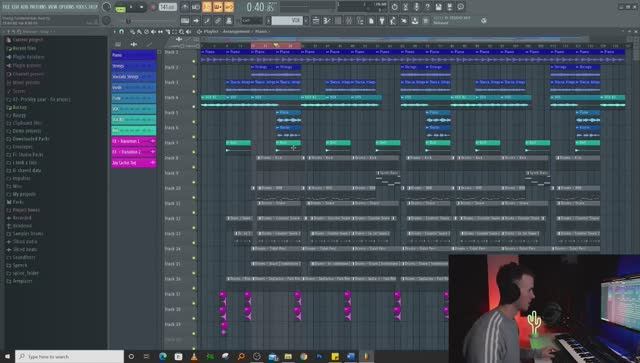Click the red Record button

pos(153,7)
